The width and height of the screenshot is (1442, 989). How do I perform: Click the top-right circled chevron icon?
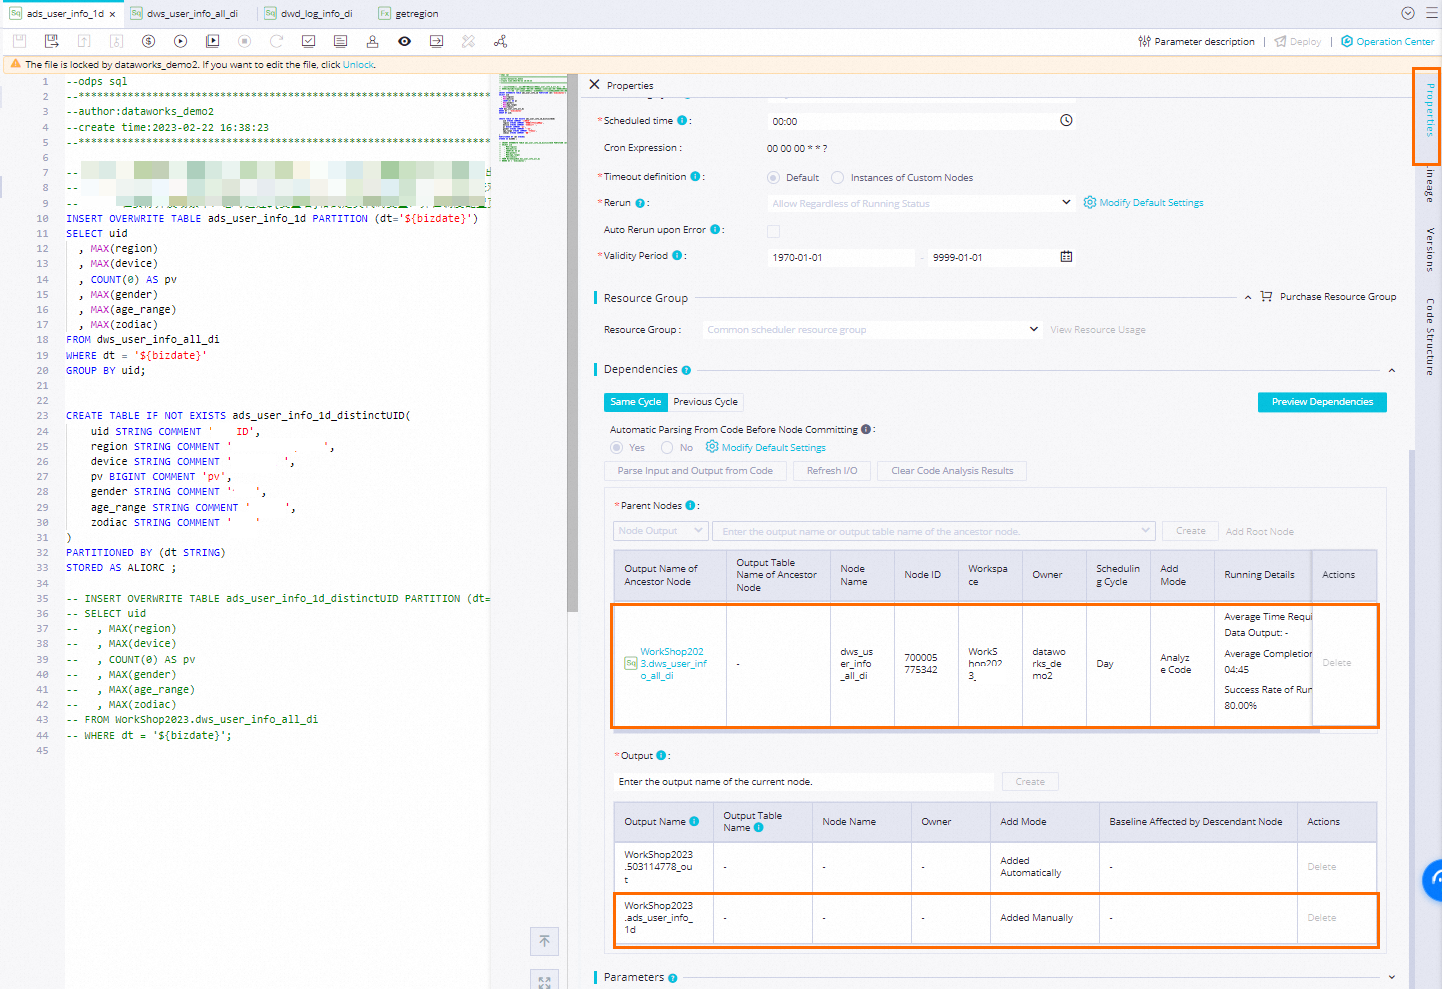(x=1407, y=13)
